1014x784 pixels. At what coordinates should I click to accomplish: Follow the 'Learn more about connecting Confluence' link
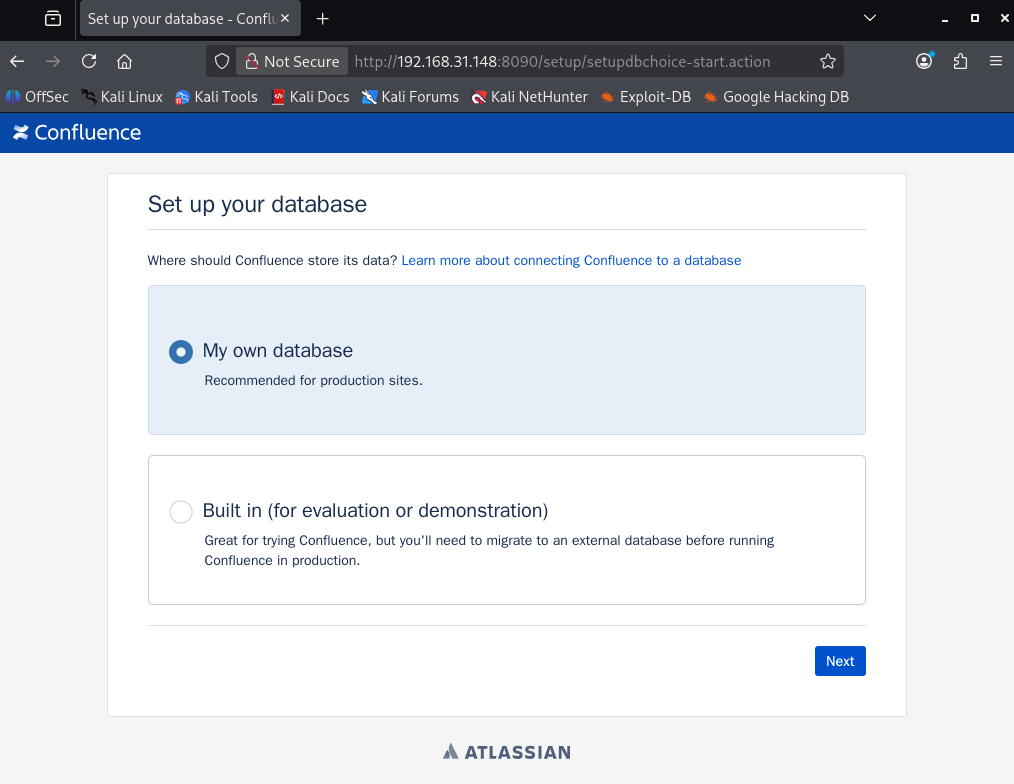pyautogui.click(x=571, y=260)
